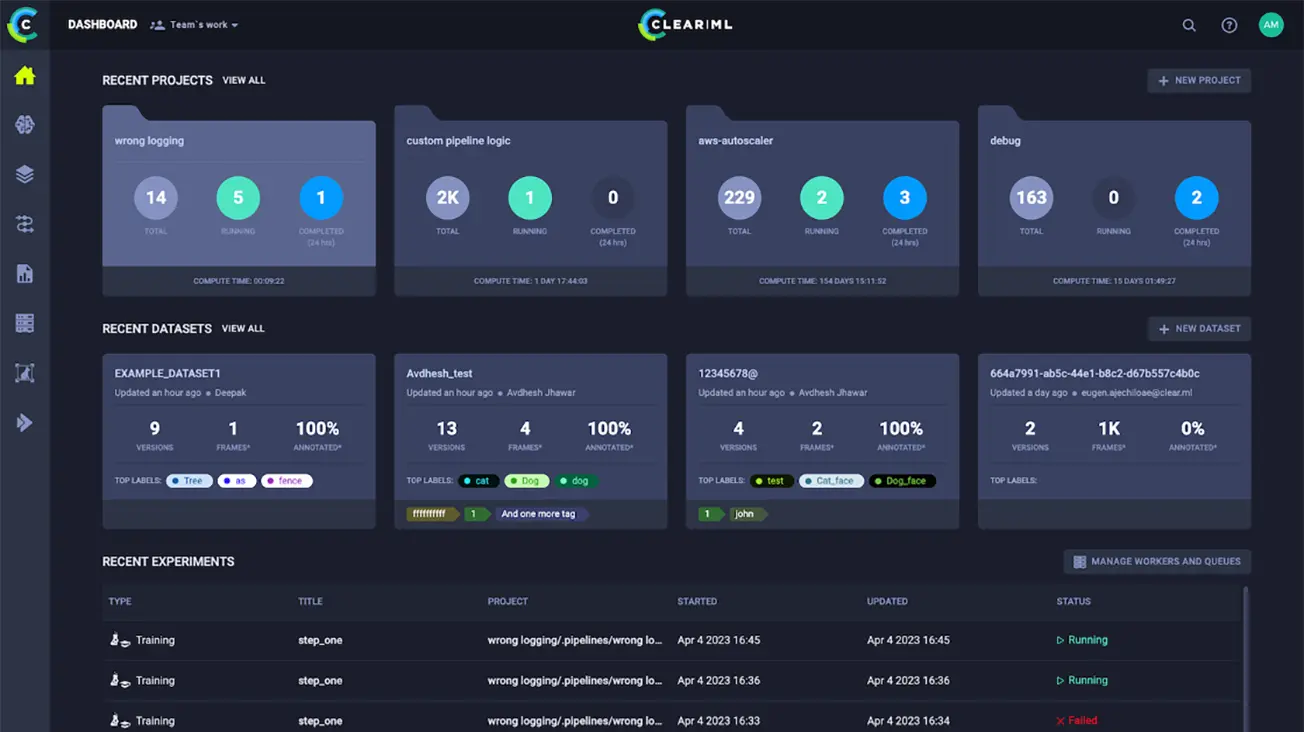
Task: Open the Applications icon in the sidebar
Action: click(23, 372)
